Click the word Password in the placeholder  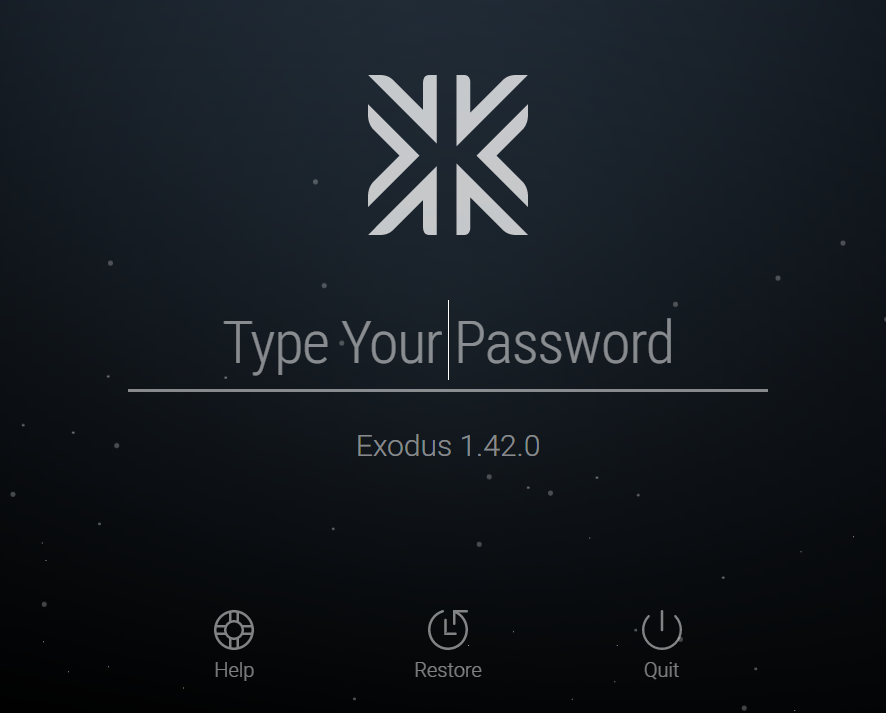tap(564, 342)
